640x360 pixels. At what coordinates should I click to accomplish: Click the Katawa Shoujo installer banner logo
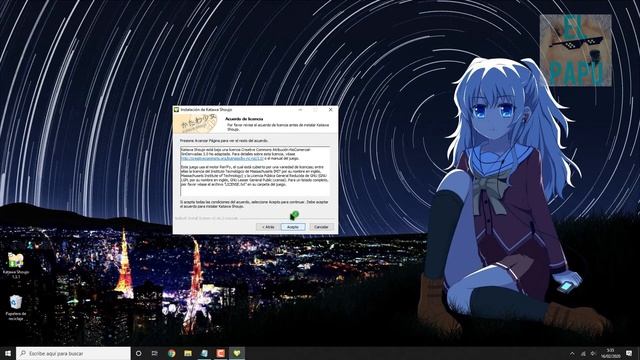[195, 124]
